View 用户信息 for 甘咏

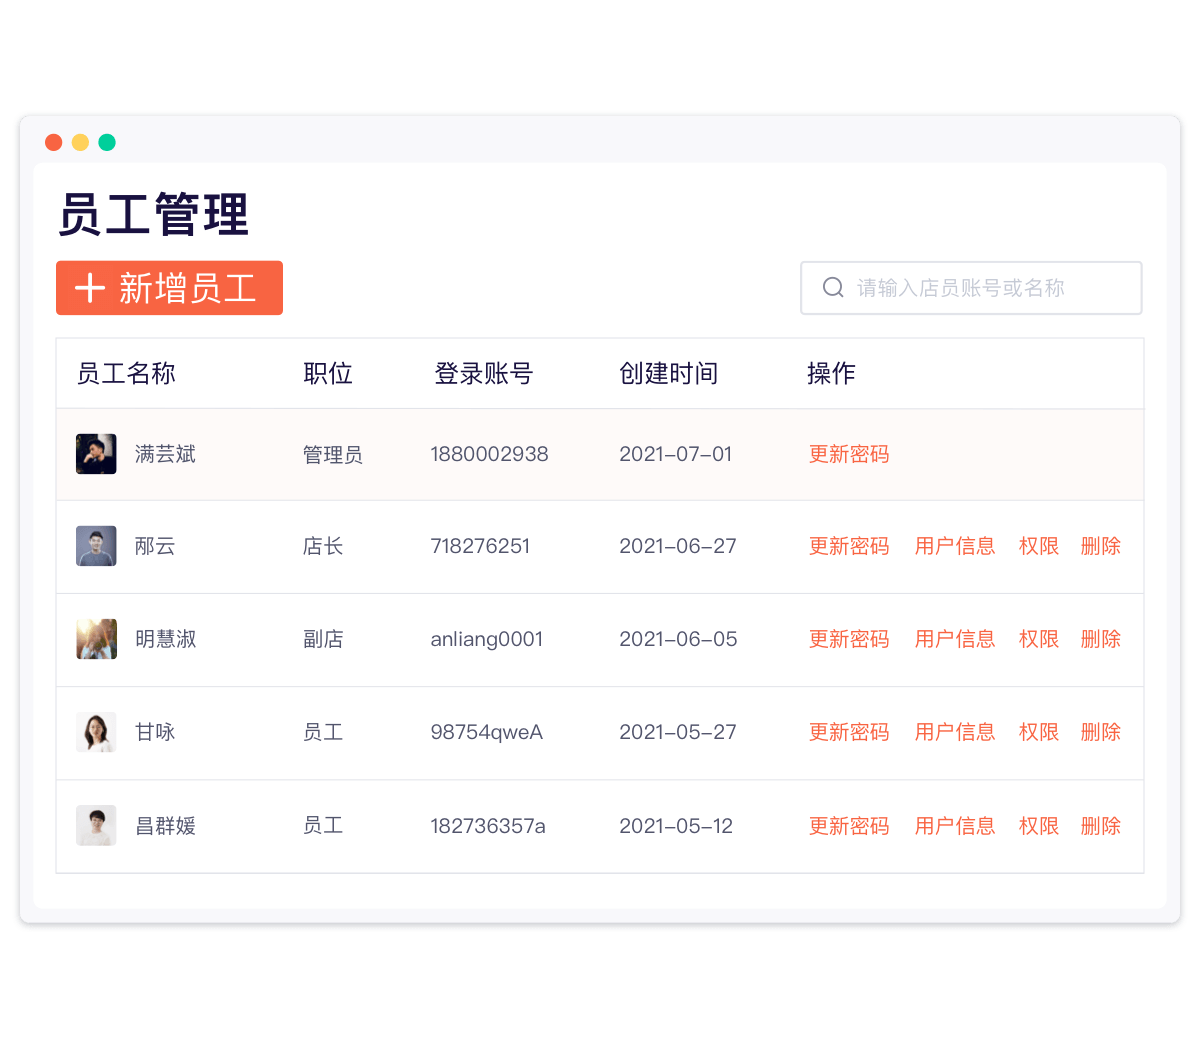[954, 732]
